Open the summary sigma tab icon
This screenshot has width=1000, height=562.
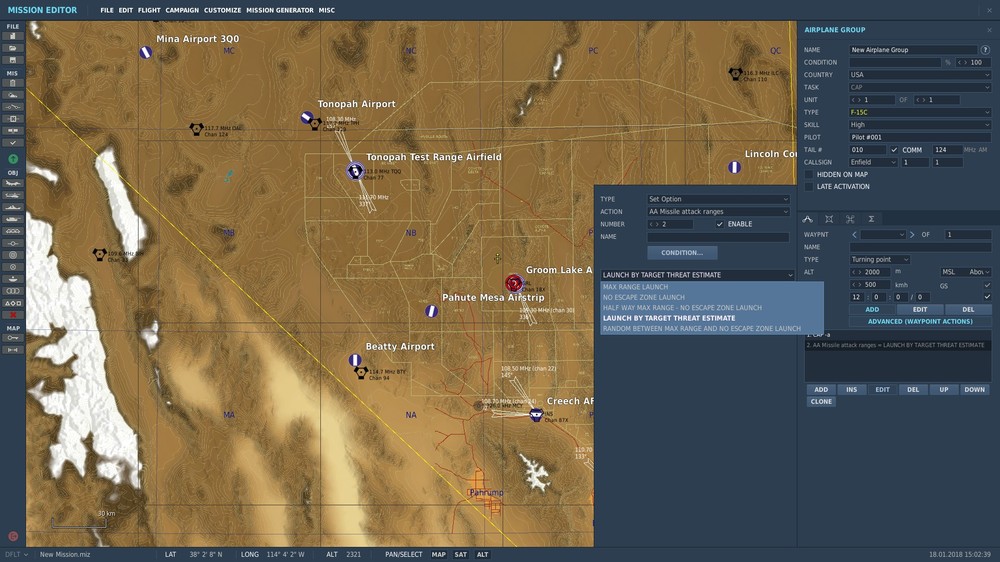[x=871, y=219]
